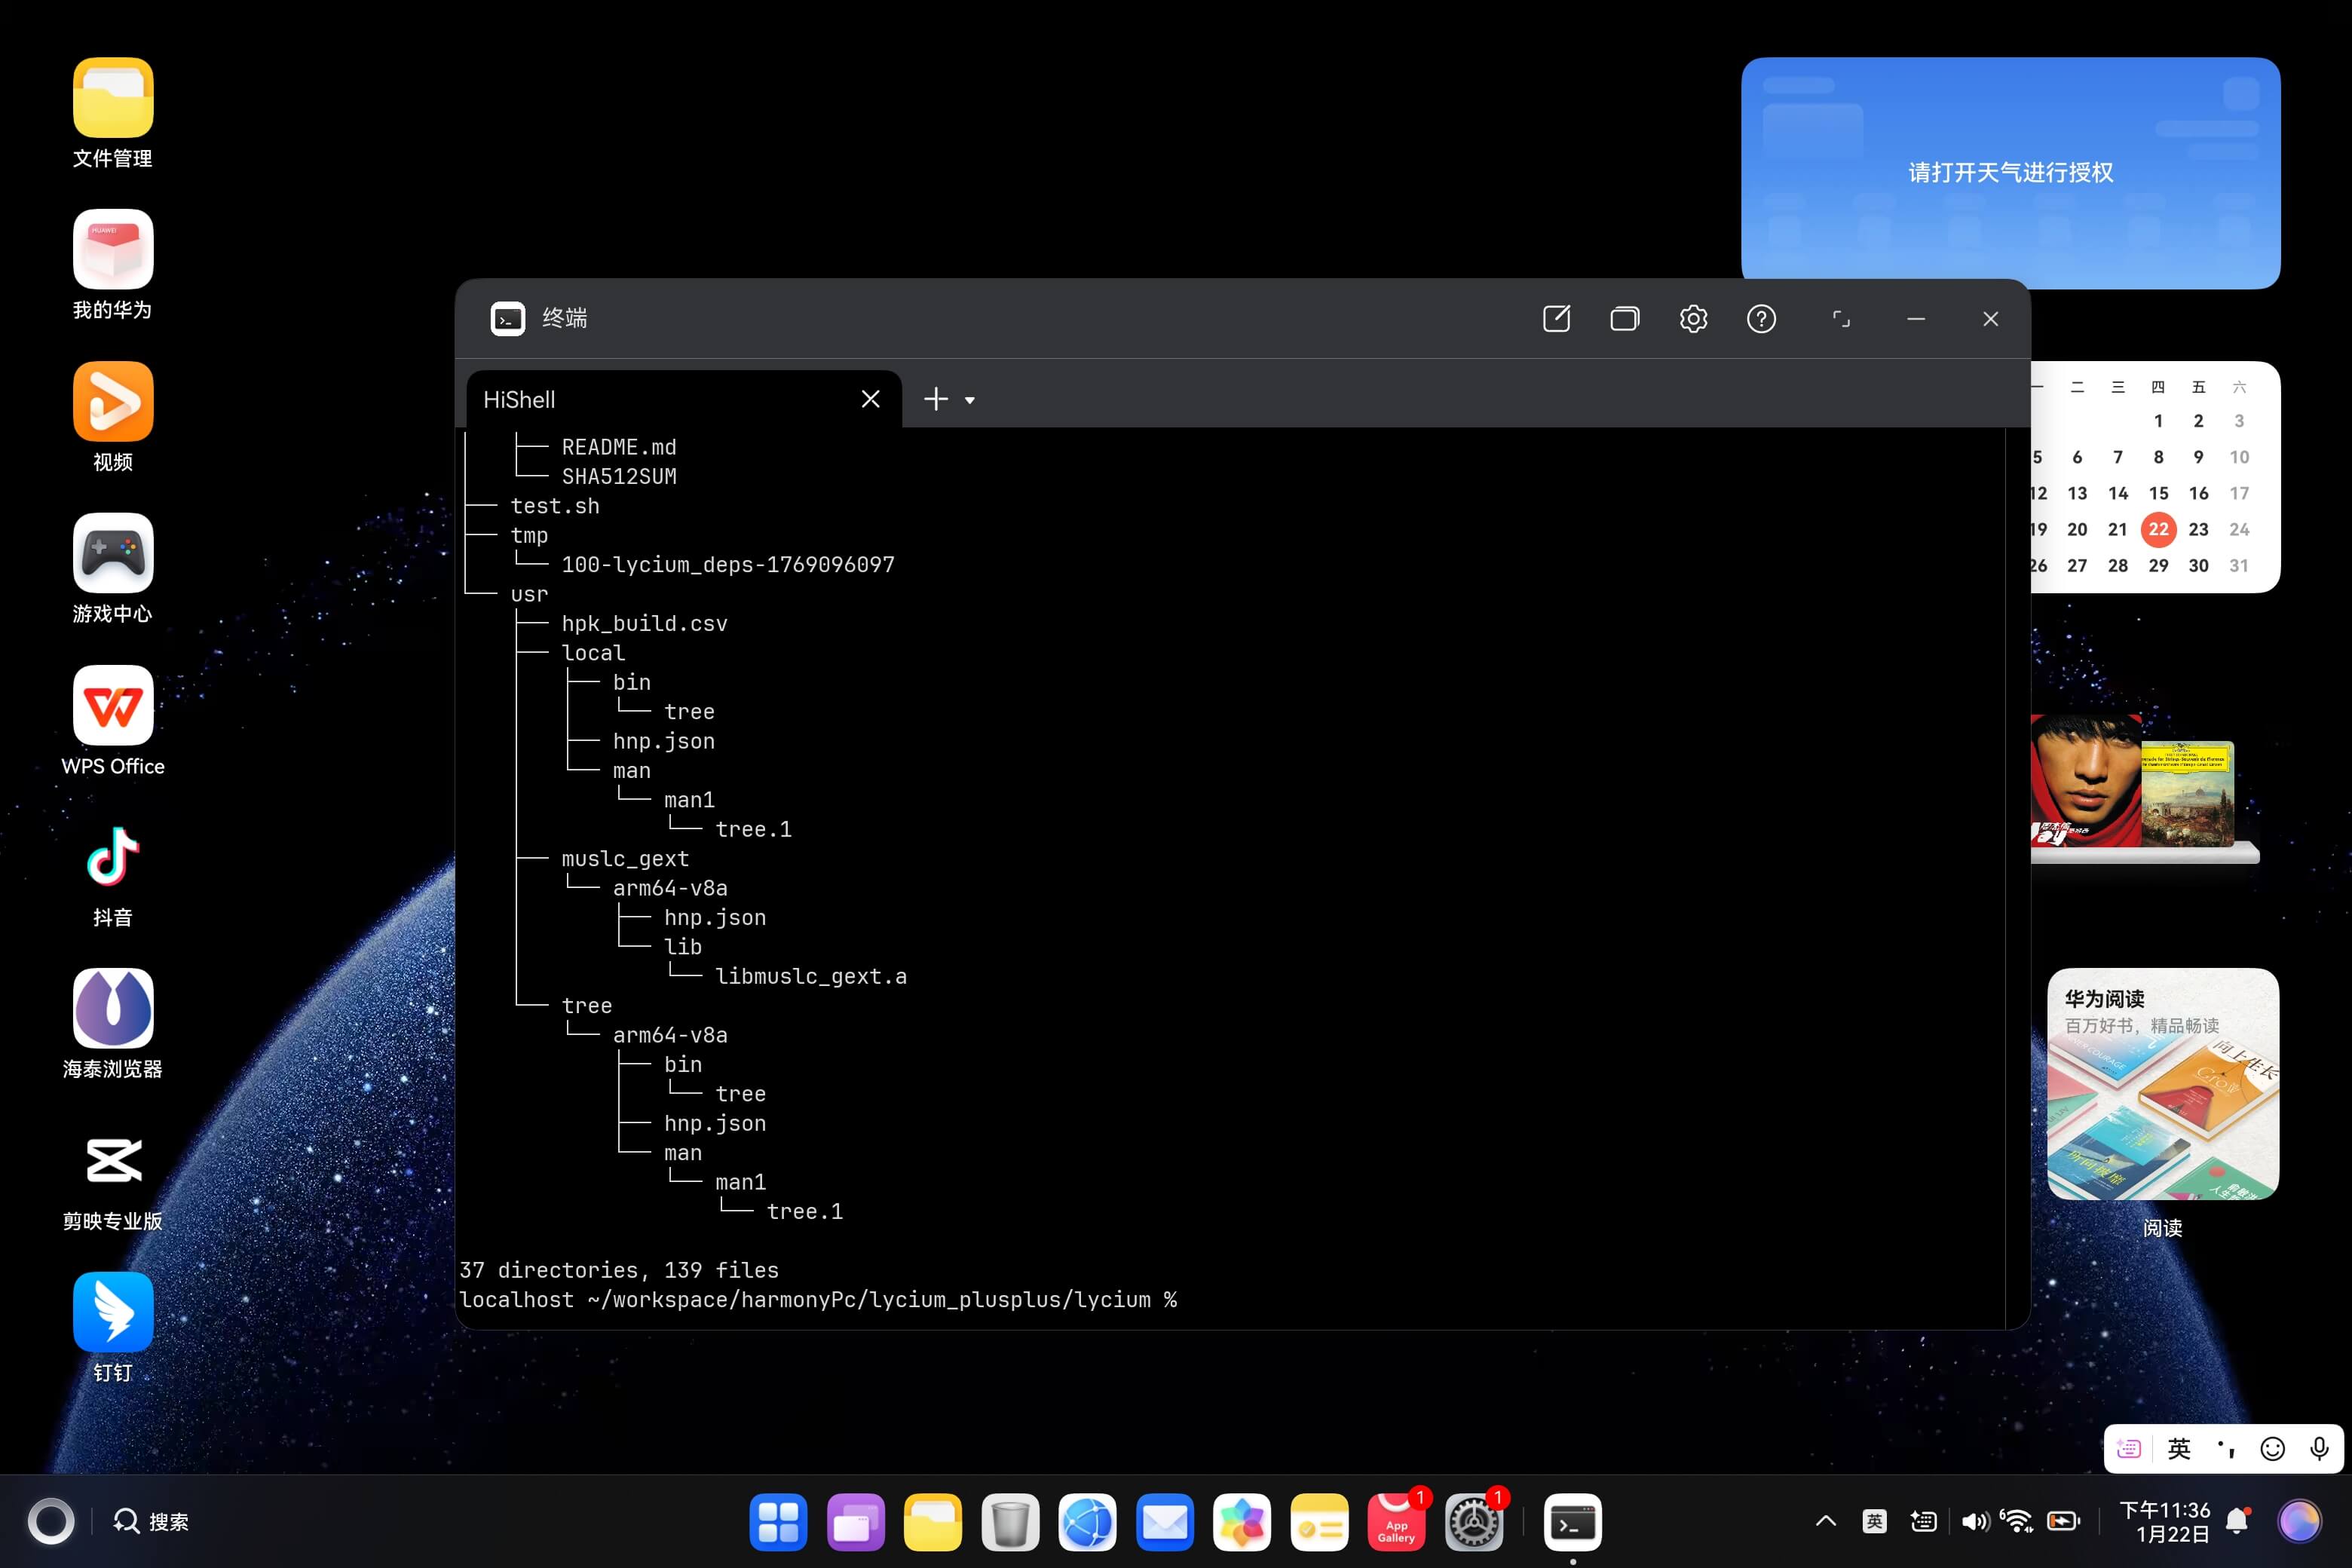
Task: Click the new window icon in terminal
Action: 1556,319
